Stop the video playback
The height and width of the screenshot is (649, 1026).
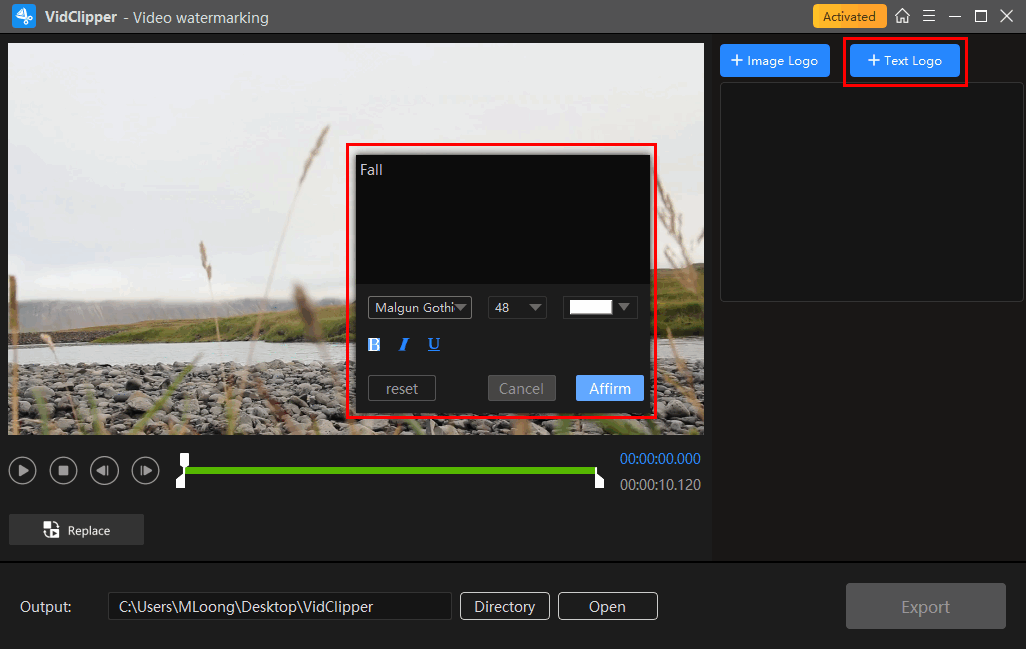(64, 470)
